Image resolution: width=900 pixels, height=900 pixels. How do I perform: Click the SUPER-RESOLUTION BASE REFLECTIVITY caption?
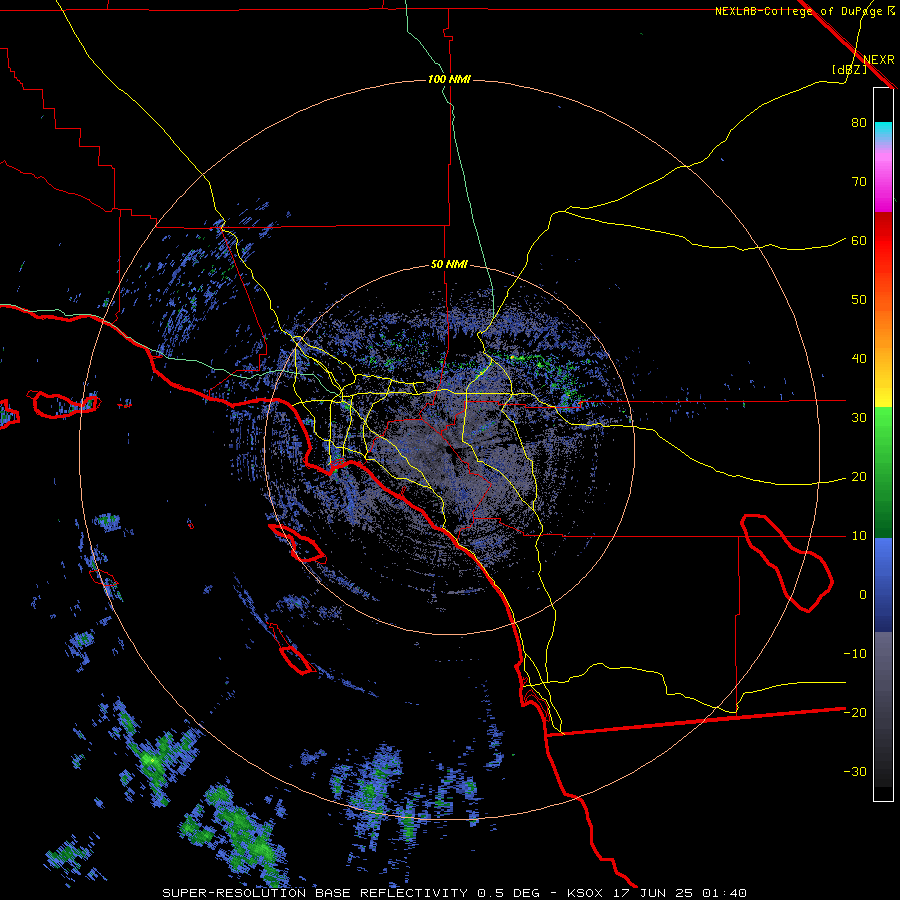(x=315, y=893)
